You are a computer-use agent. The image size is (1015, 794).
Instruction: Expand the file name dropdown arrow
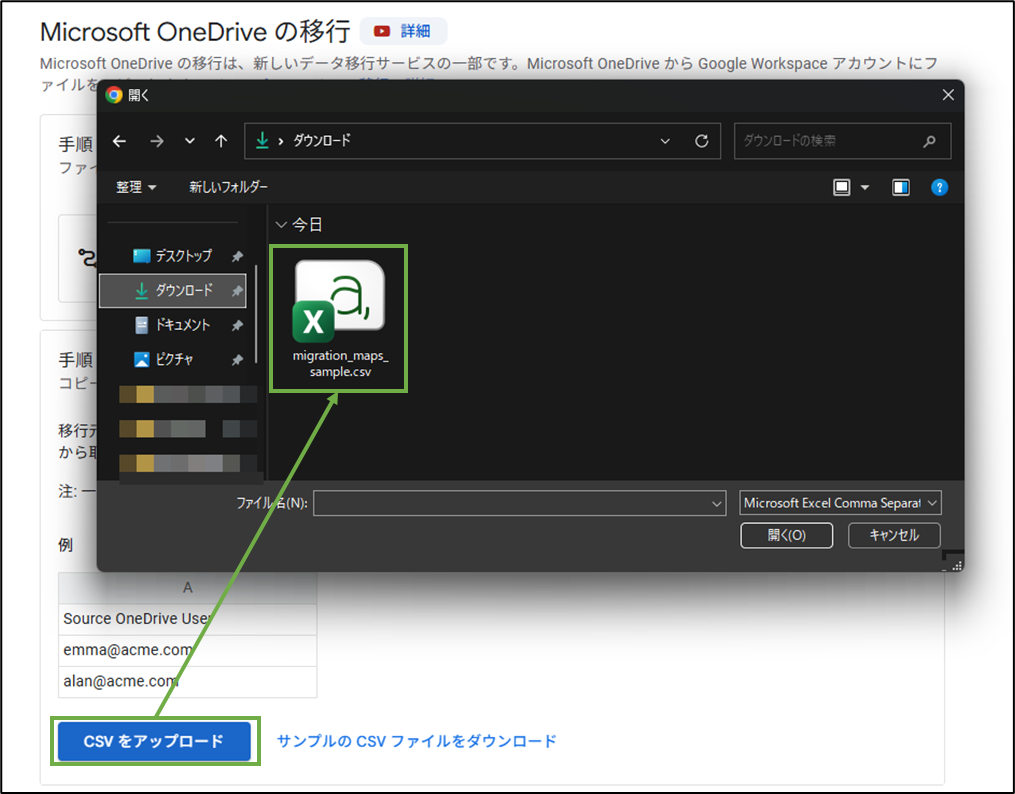(717, 503)
